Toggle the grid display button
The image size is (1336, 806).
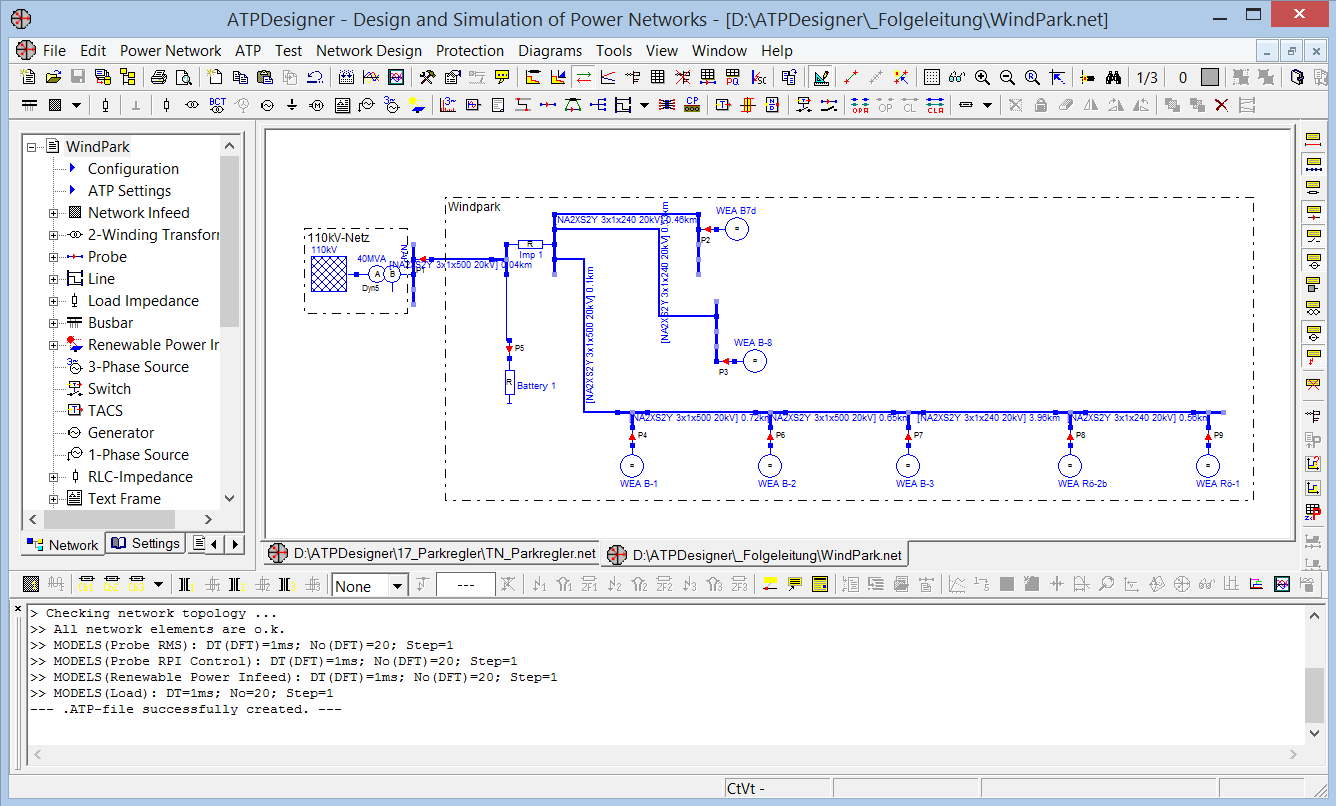[x=932, y=77]
